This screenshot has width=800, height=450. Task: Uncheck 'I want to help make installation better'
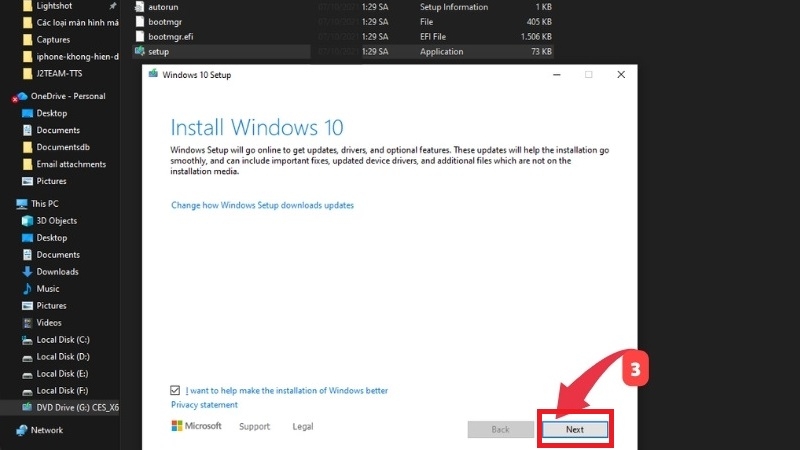(x=176, y=391)
